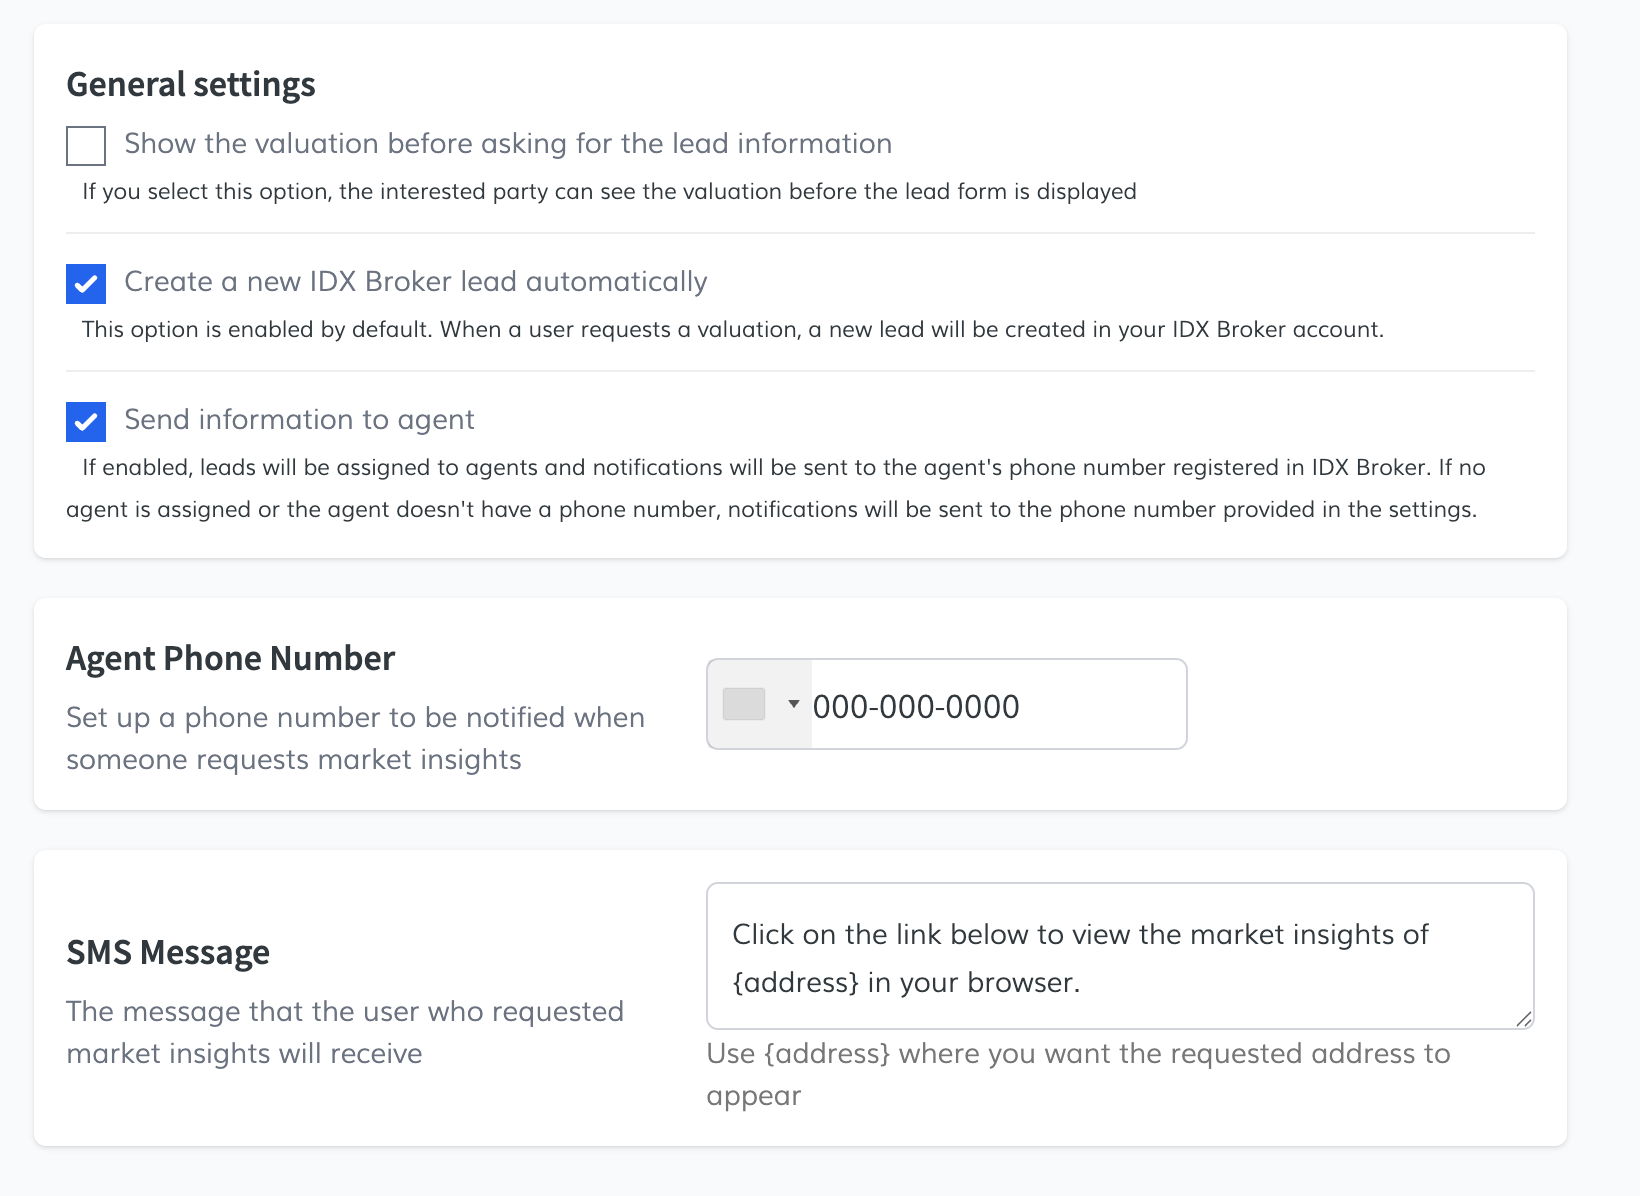Click into the SMS message text area
Image resolution: width=1640 pixels, height=1196 pixels.
(x=1119, y=956)
